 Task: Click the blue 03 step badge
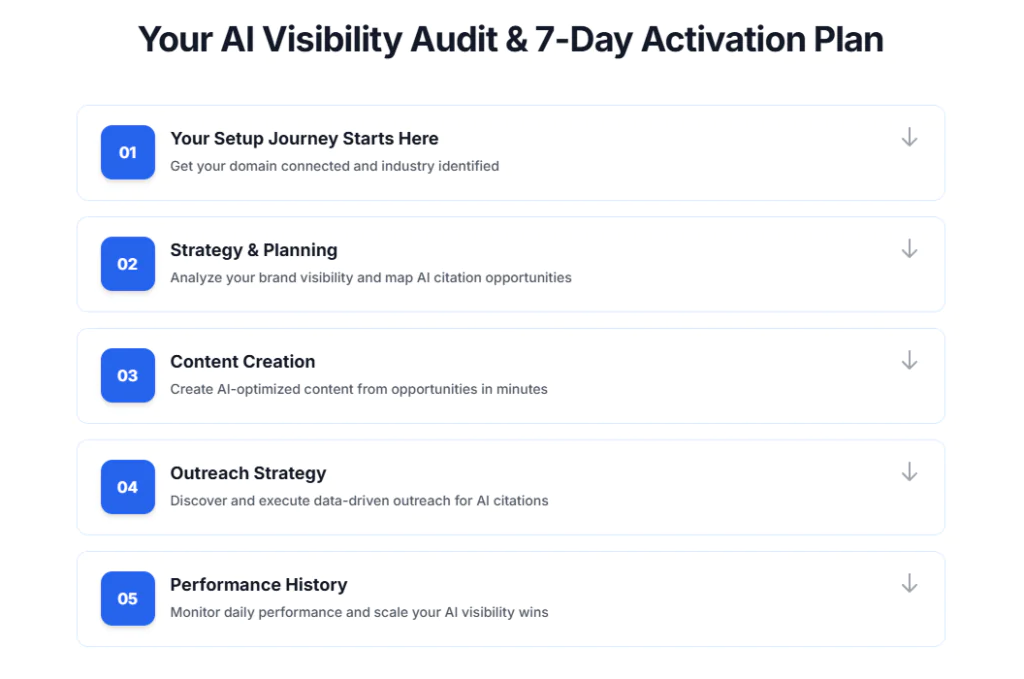click(x=128, y=376)
